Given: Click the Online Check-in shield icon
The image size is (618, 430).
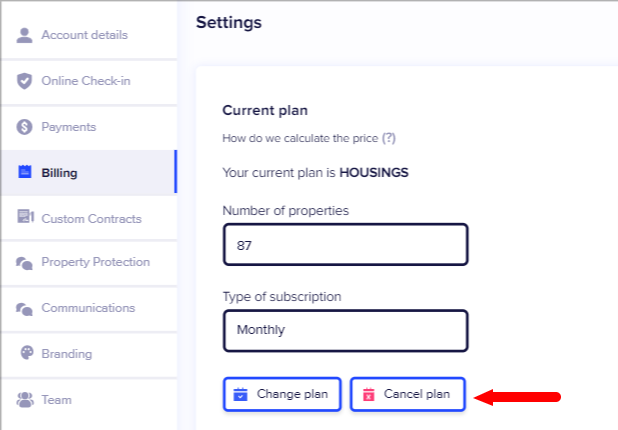Looking at the screenshot, I should click(x=25, y=81).
